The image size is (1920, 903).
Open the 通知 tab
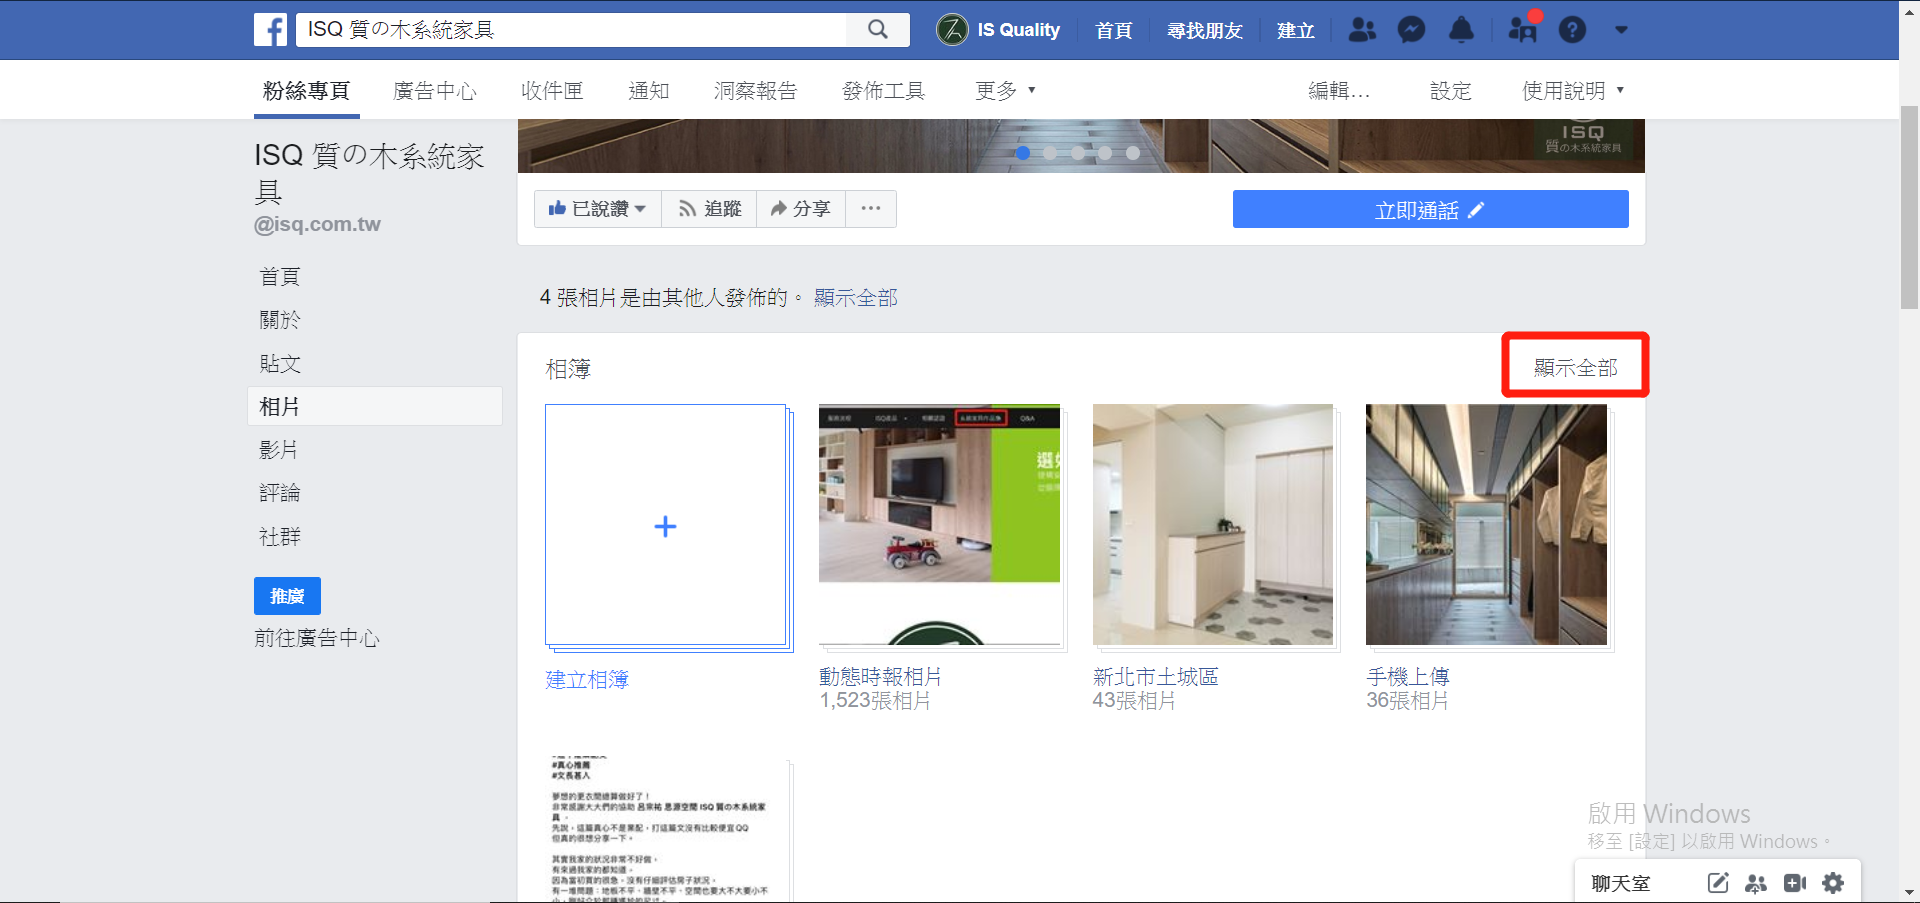click(648, 91)
